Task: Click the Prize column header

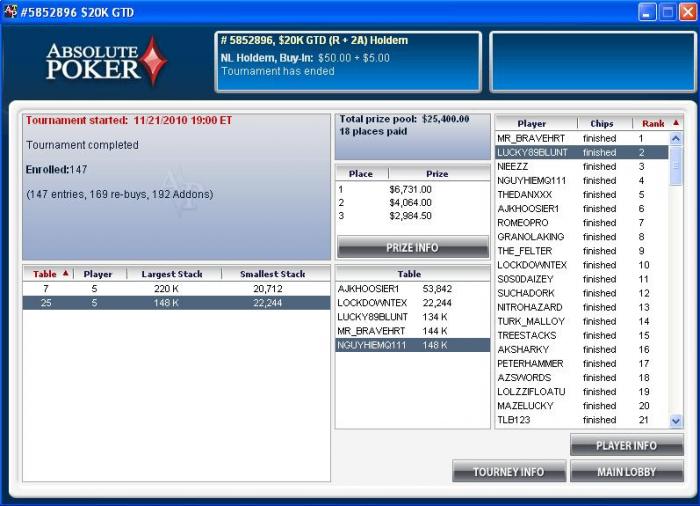Action: click(x=439, y=174)
